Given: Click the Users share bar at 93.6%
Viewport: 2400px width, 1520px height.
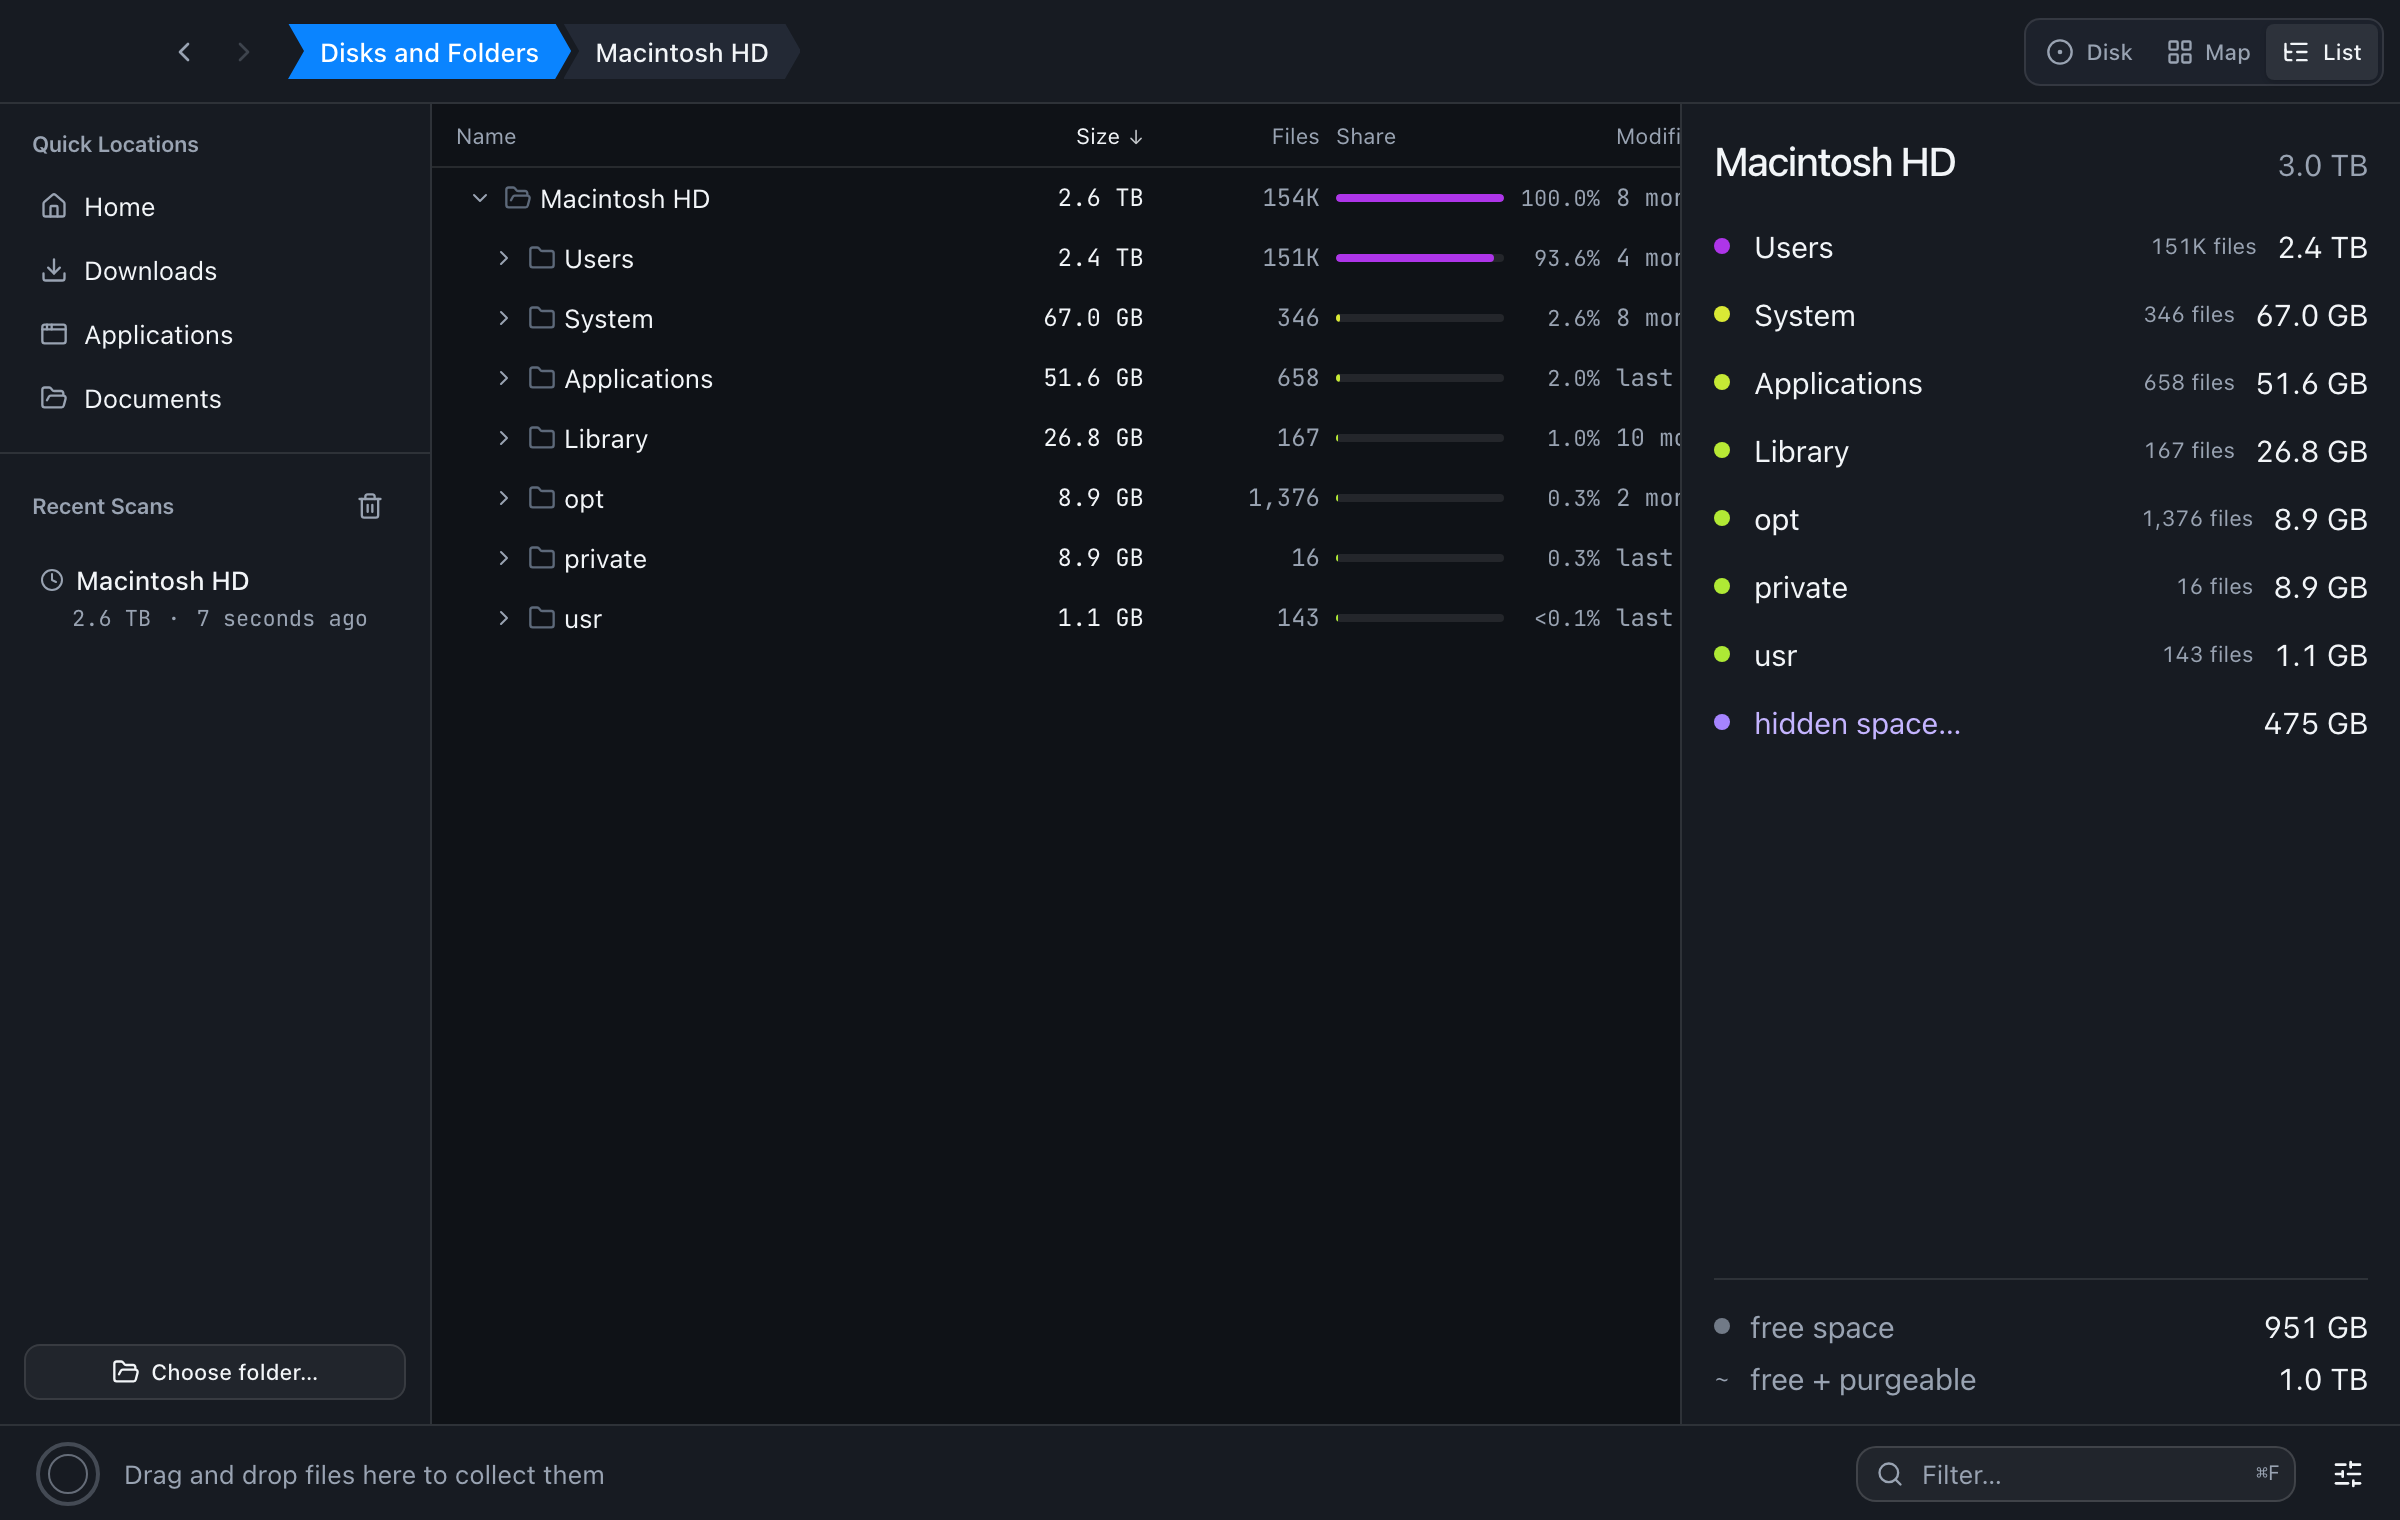Looking at the screenshot, I should tap(1419, 258).
